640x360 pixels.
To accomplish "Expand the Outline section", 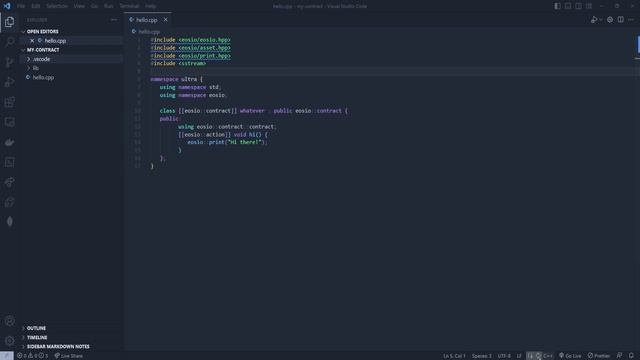I will 36,328.
